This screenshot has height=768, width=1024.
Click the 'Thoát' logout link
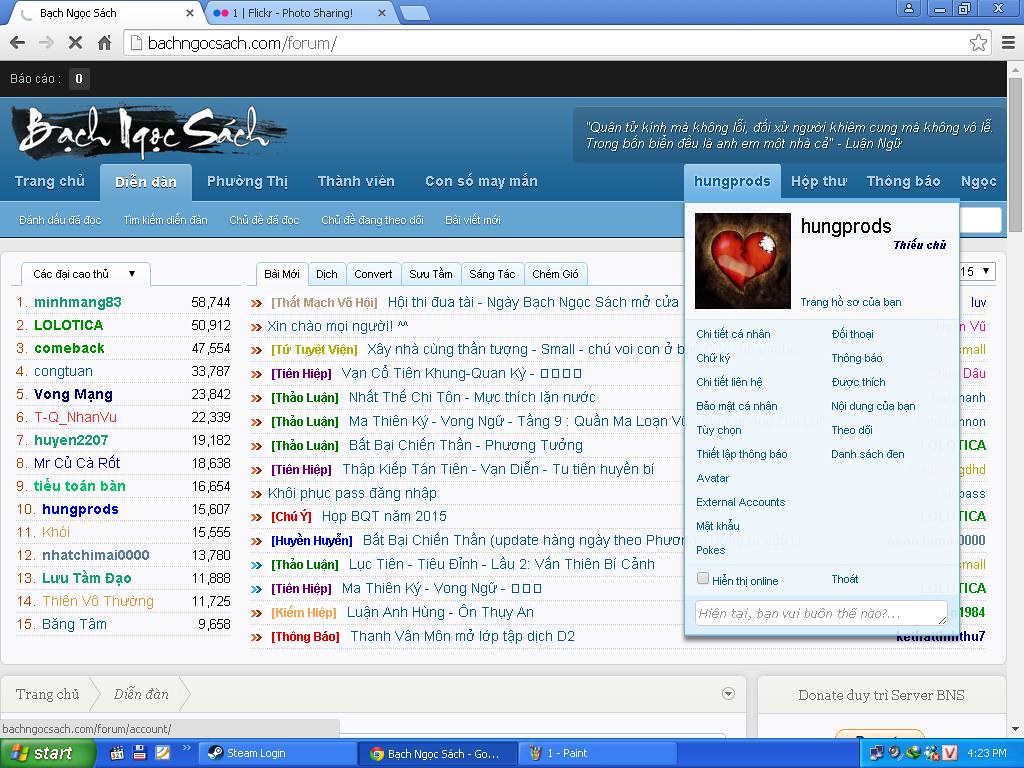pyautogui.click(x=845, y=579)
